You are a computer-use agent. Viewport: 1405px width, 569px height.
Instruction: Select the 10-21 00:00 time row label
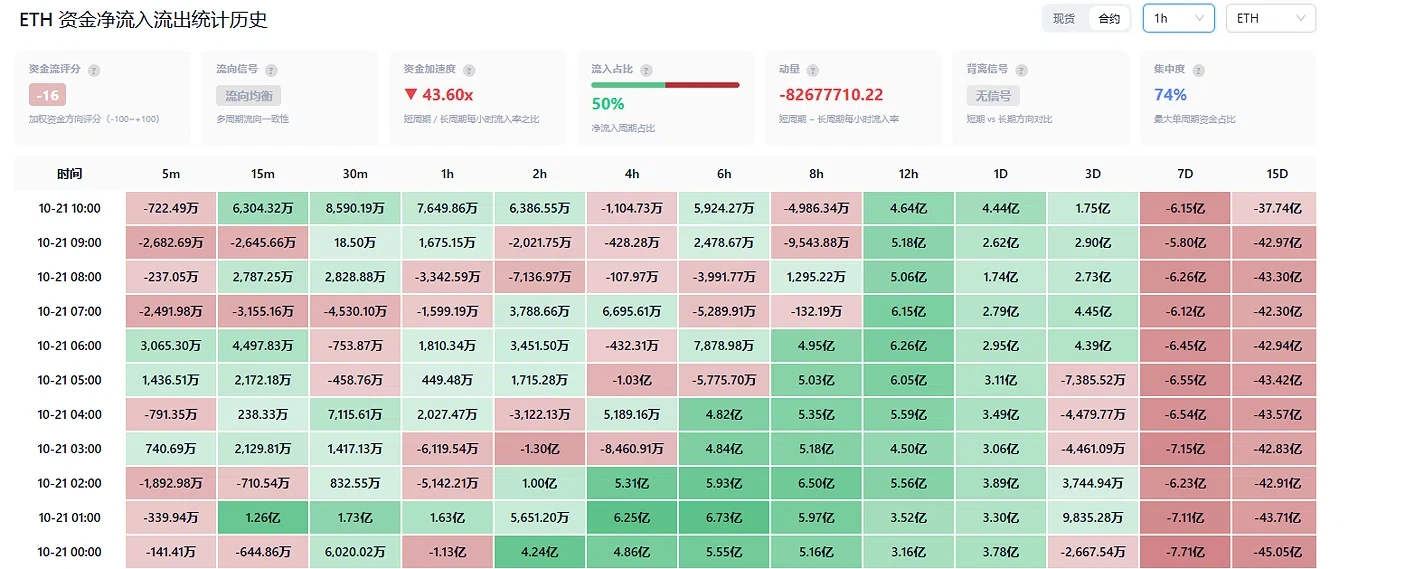[x=70, y=551]
